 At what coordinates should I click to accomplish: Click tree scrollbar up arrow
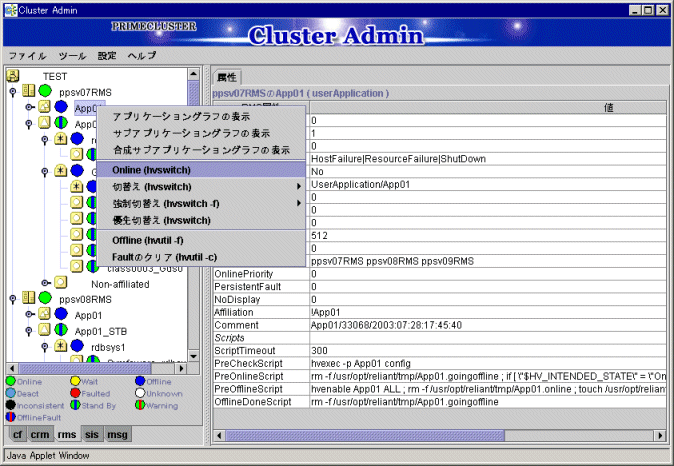click(193, 74)
